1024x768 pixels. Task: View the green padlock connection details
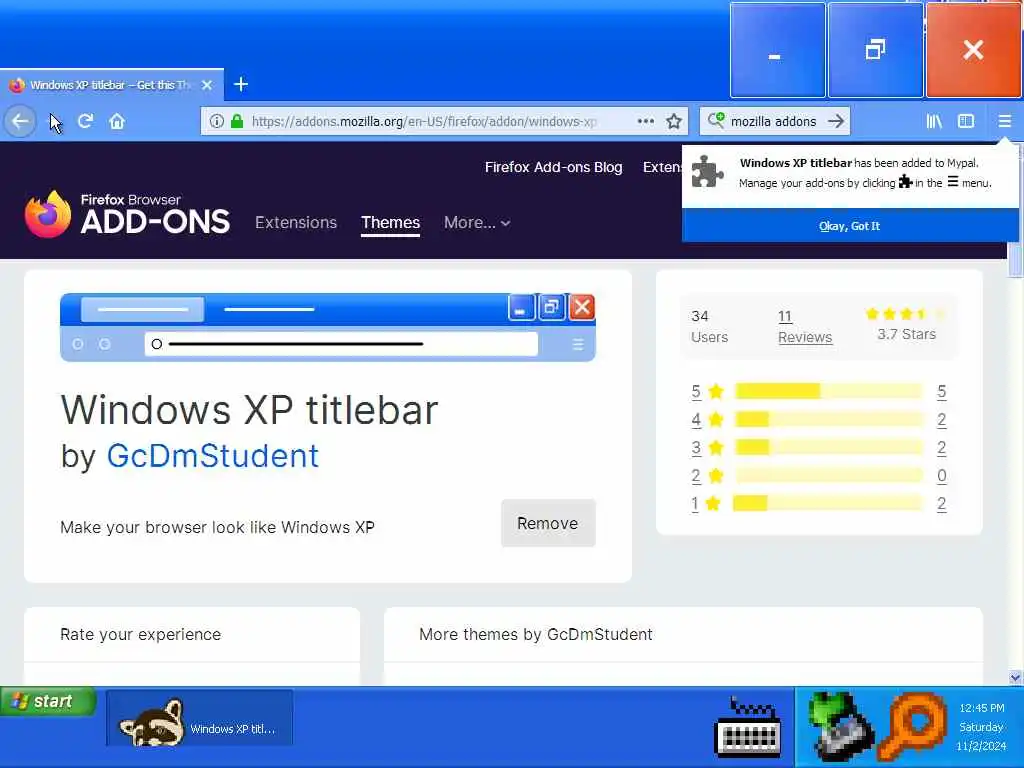tap(237, 121)
